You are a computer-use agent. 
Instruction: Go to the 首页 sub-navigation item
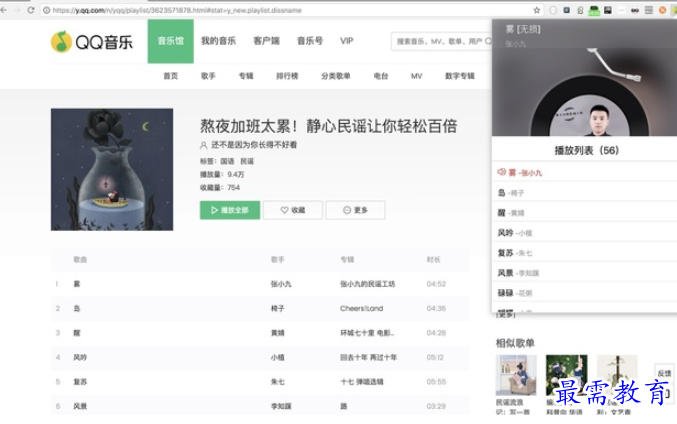(x=171, y=76)
